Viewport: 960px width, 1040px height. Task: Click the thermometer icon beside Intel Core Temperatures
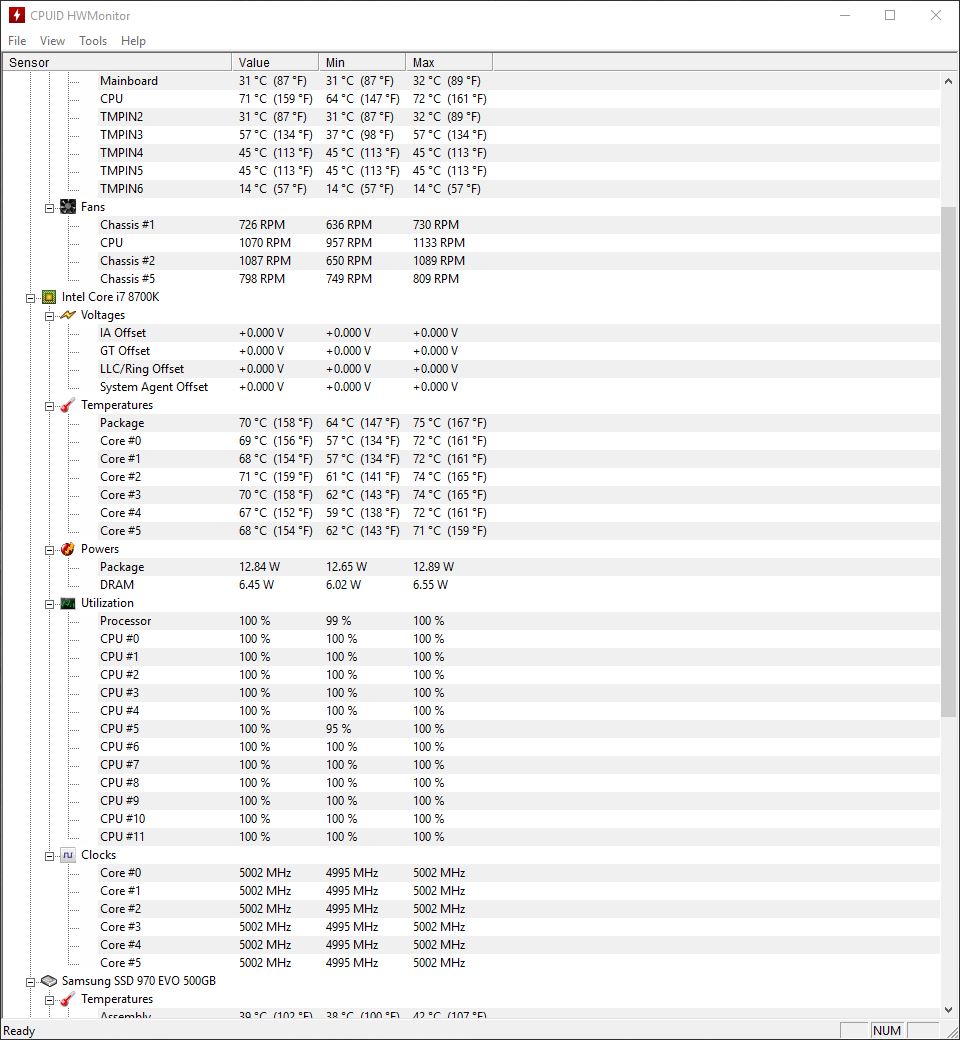point(68,405)
